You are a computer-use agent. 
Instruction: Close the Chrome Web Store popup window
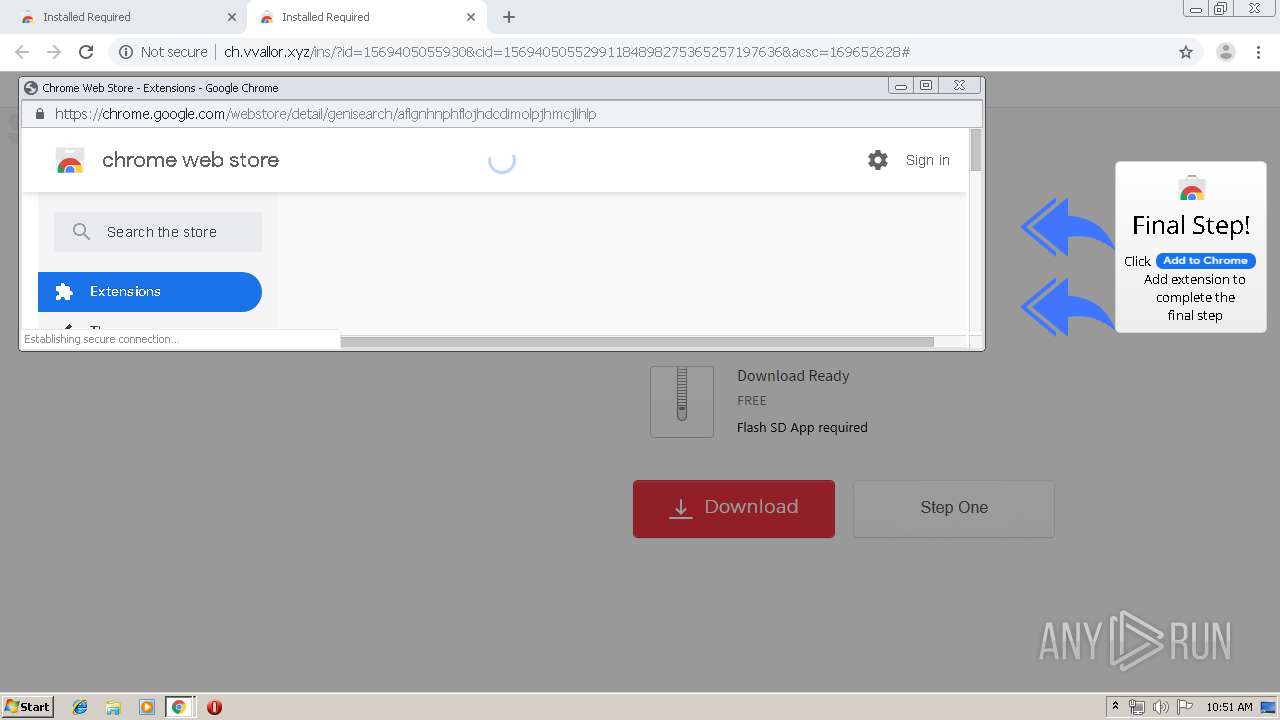pos(959,86)
